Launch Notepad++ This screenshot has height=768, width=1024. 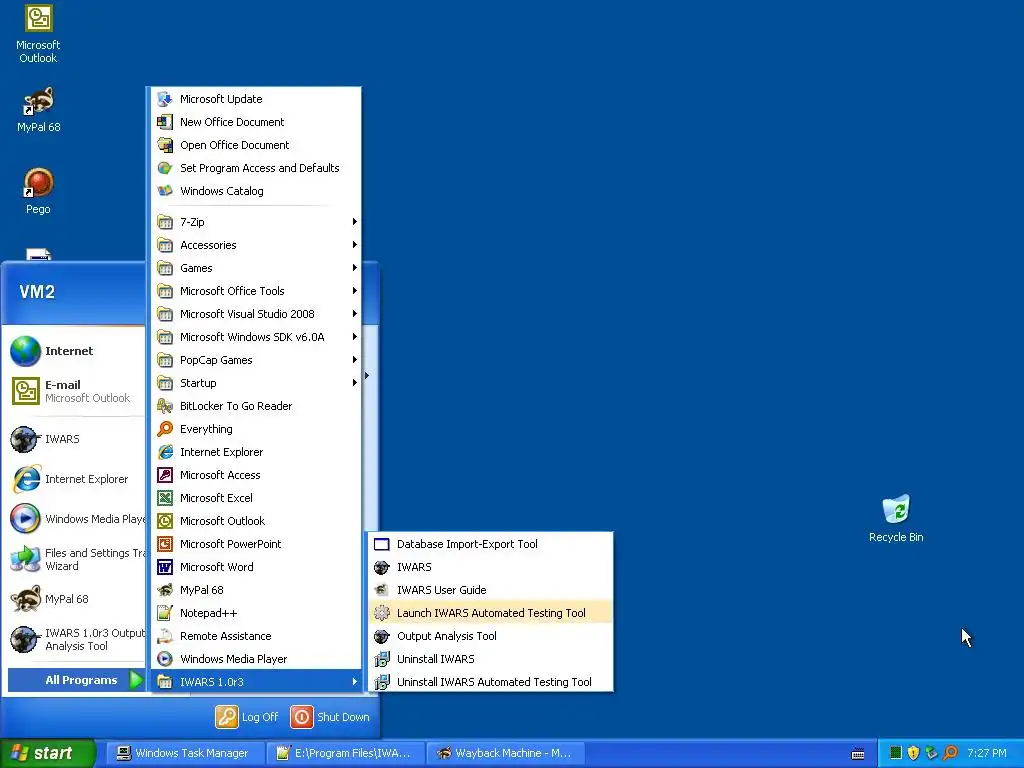click(x=257, y=613)
